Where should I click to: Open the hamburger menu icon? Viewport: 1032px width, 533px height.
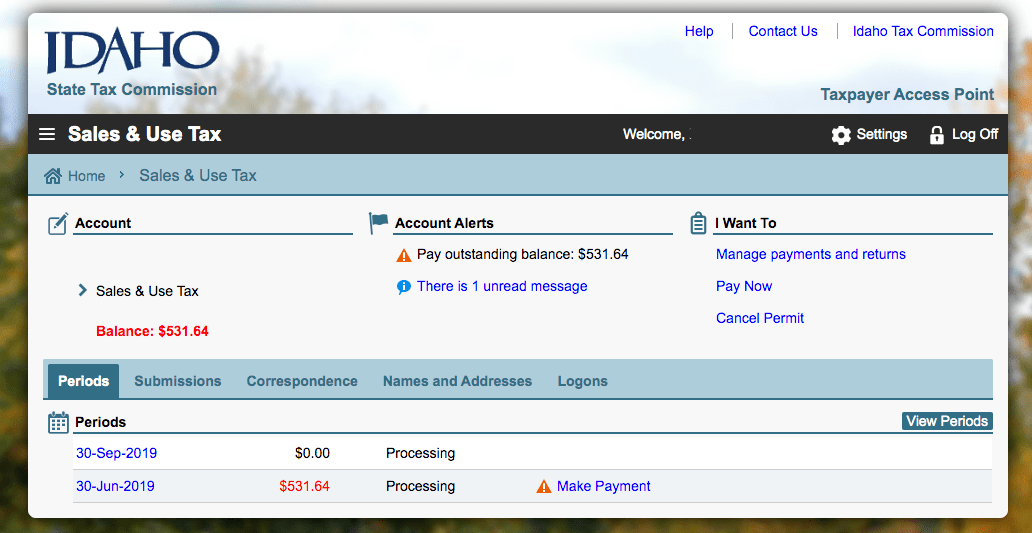(47, 134)
